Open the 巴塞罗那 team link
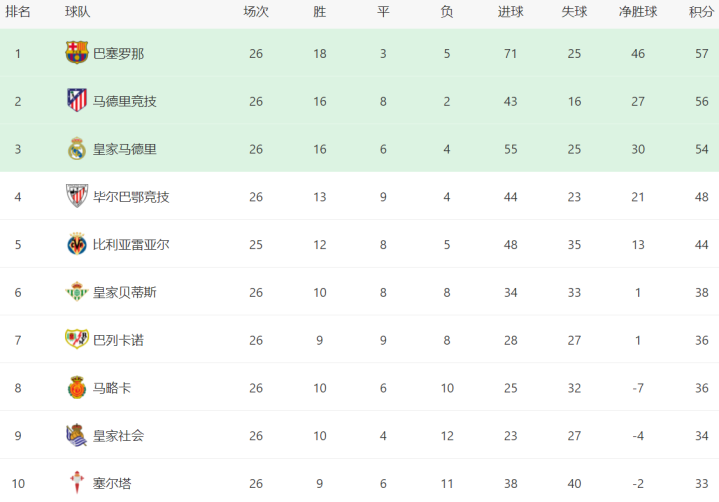The height and width of the screenshot is (502, 719). coord(118,53)
